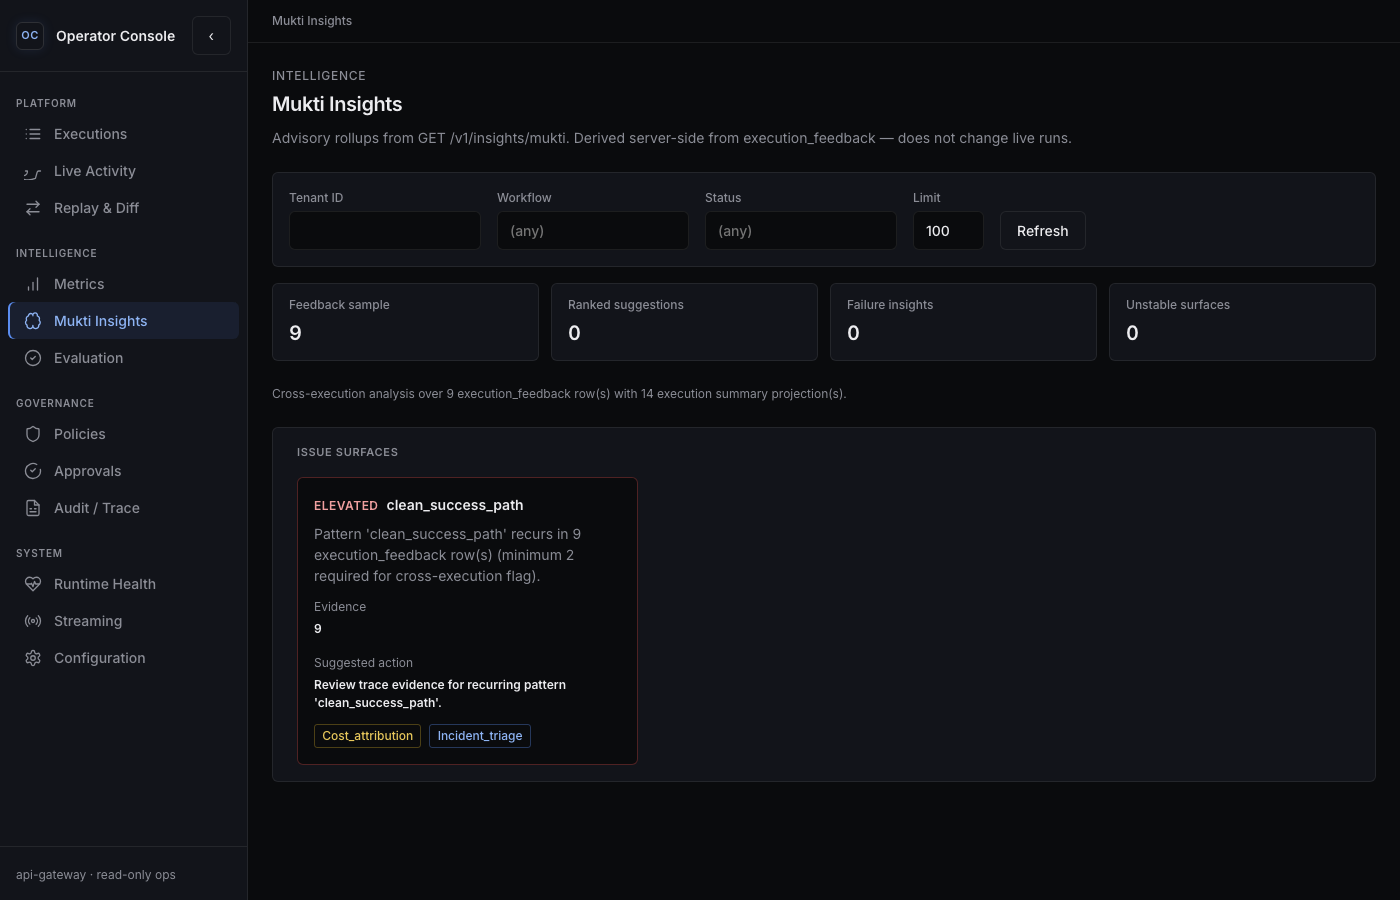The height and width of the screenshot is (900, 1400).
Task: Click the Incident_triage tag
Action: pos(480,736)
